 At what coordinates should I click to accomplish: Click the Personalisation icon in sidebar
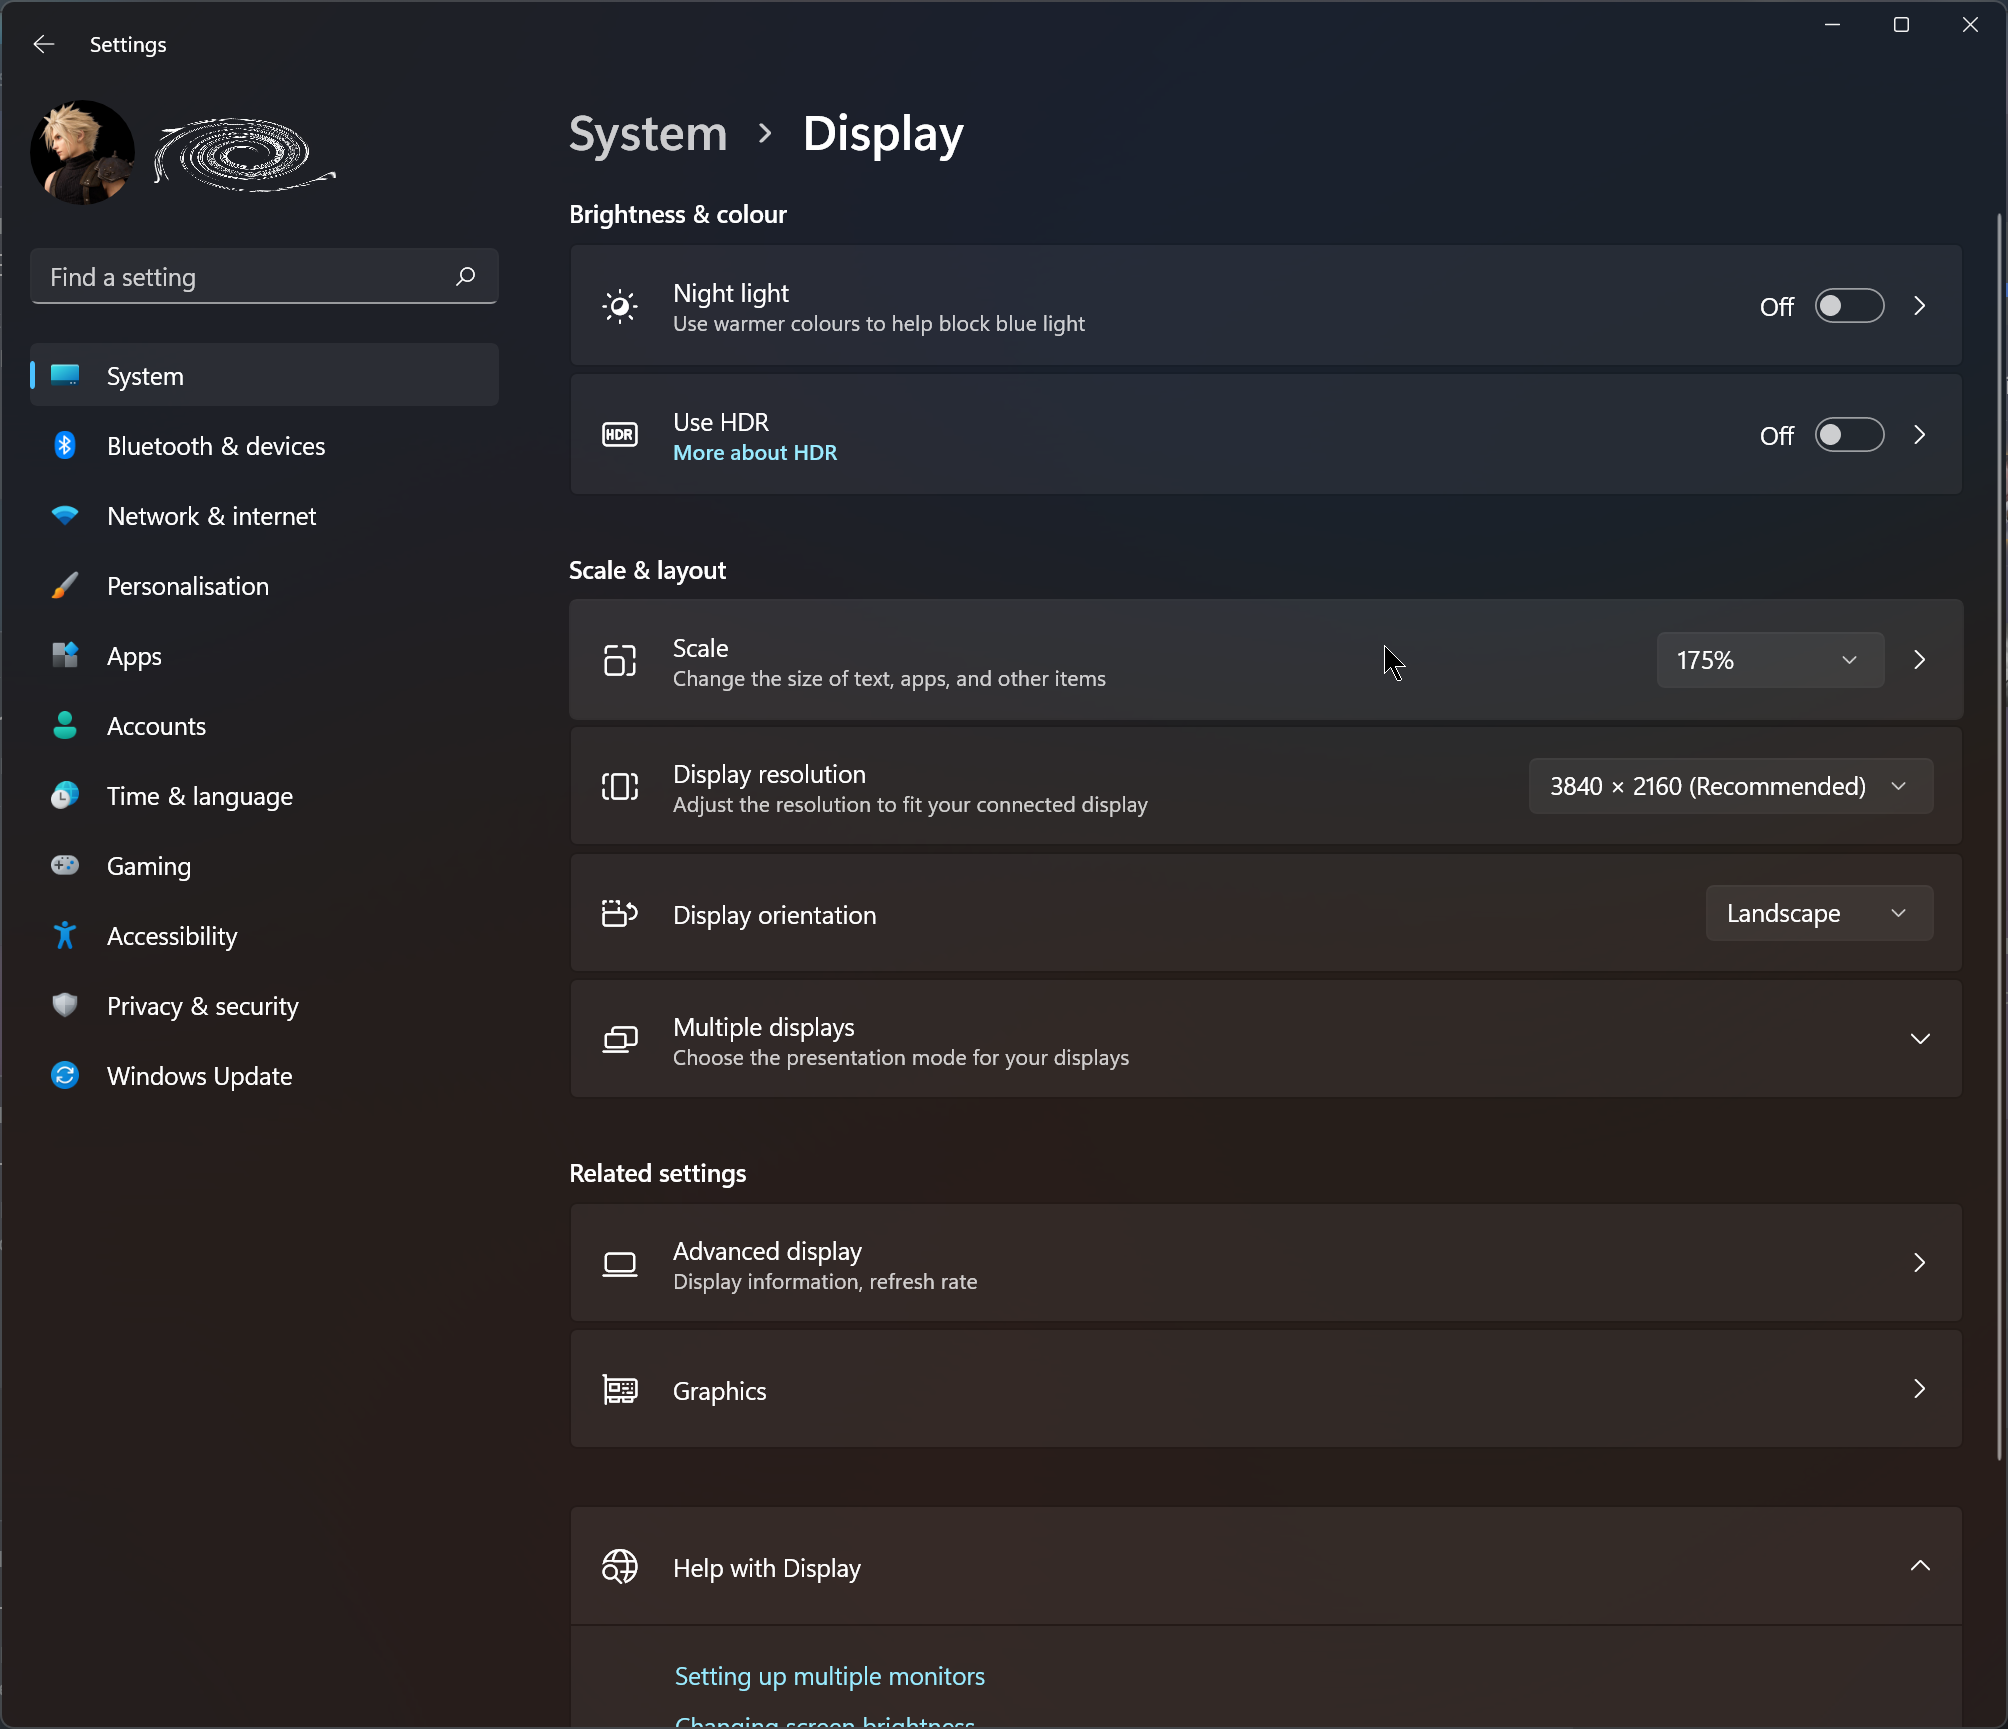(65, 585)
